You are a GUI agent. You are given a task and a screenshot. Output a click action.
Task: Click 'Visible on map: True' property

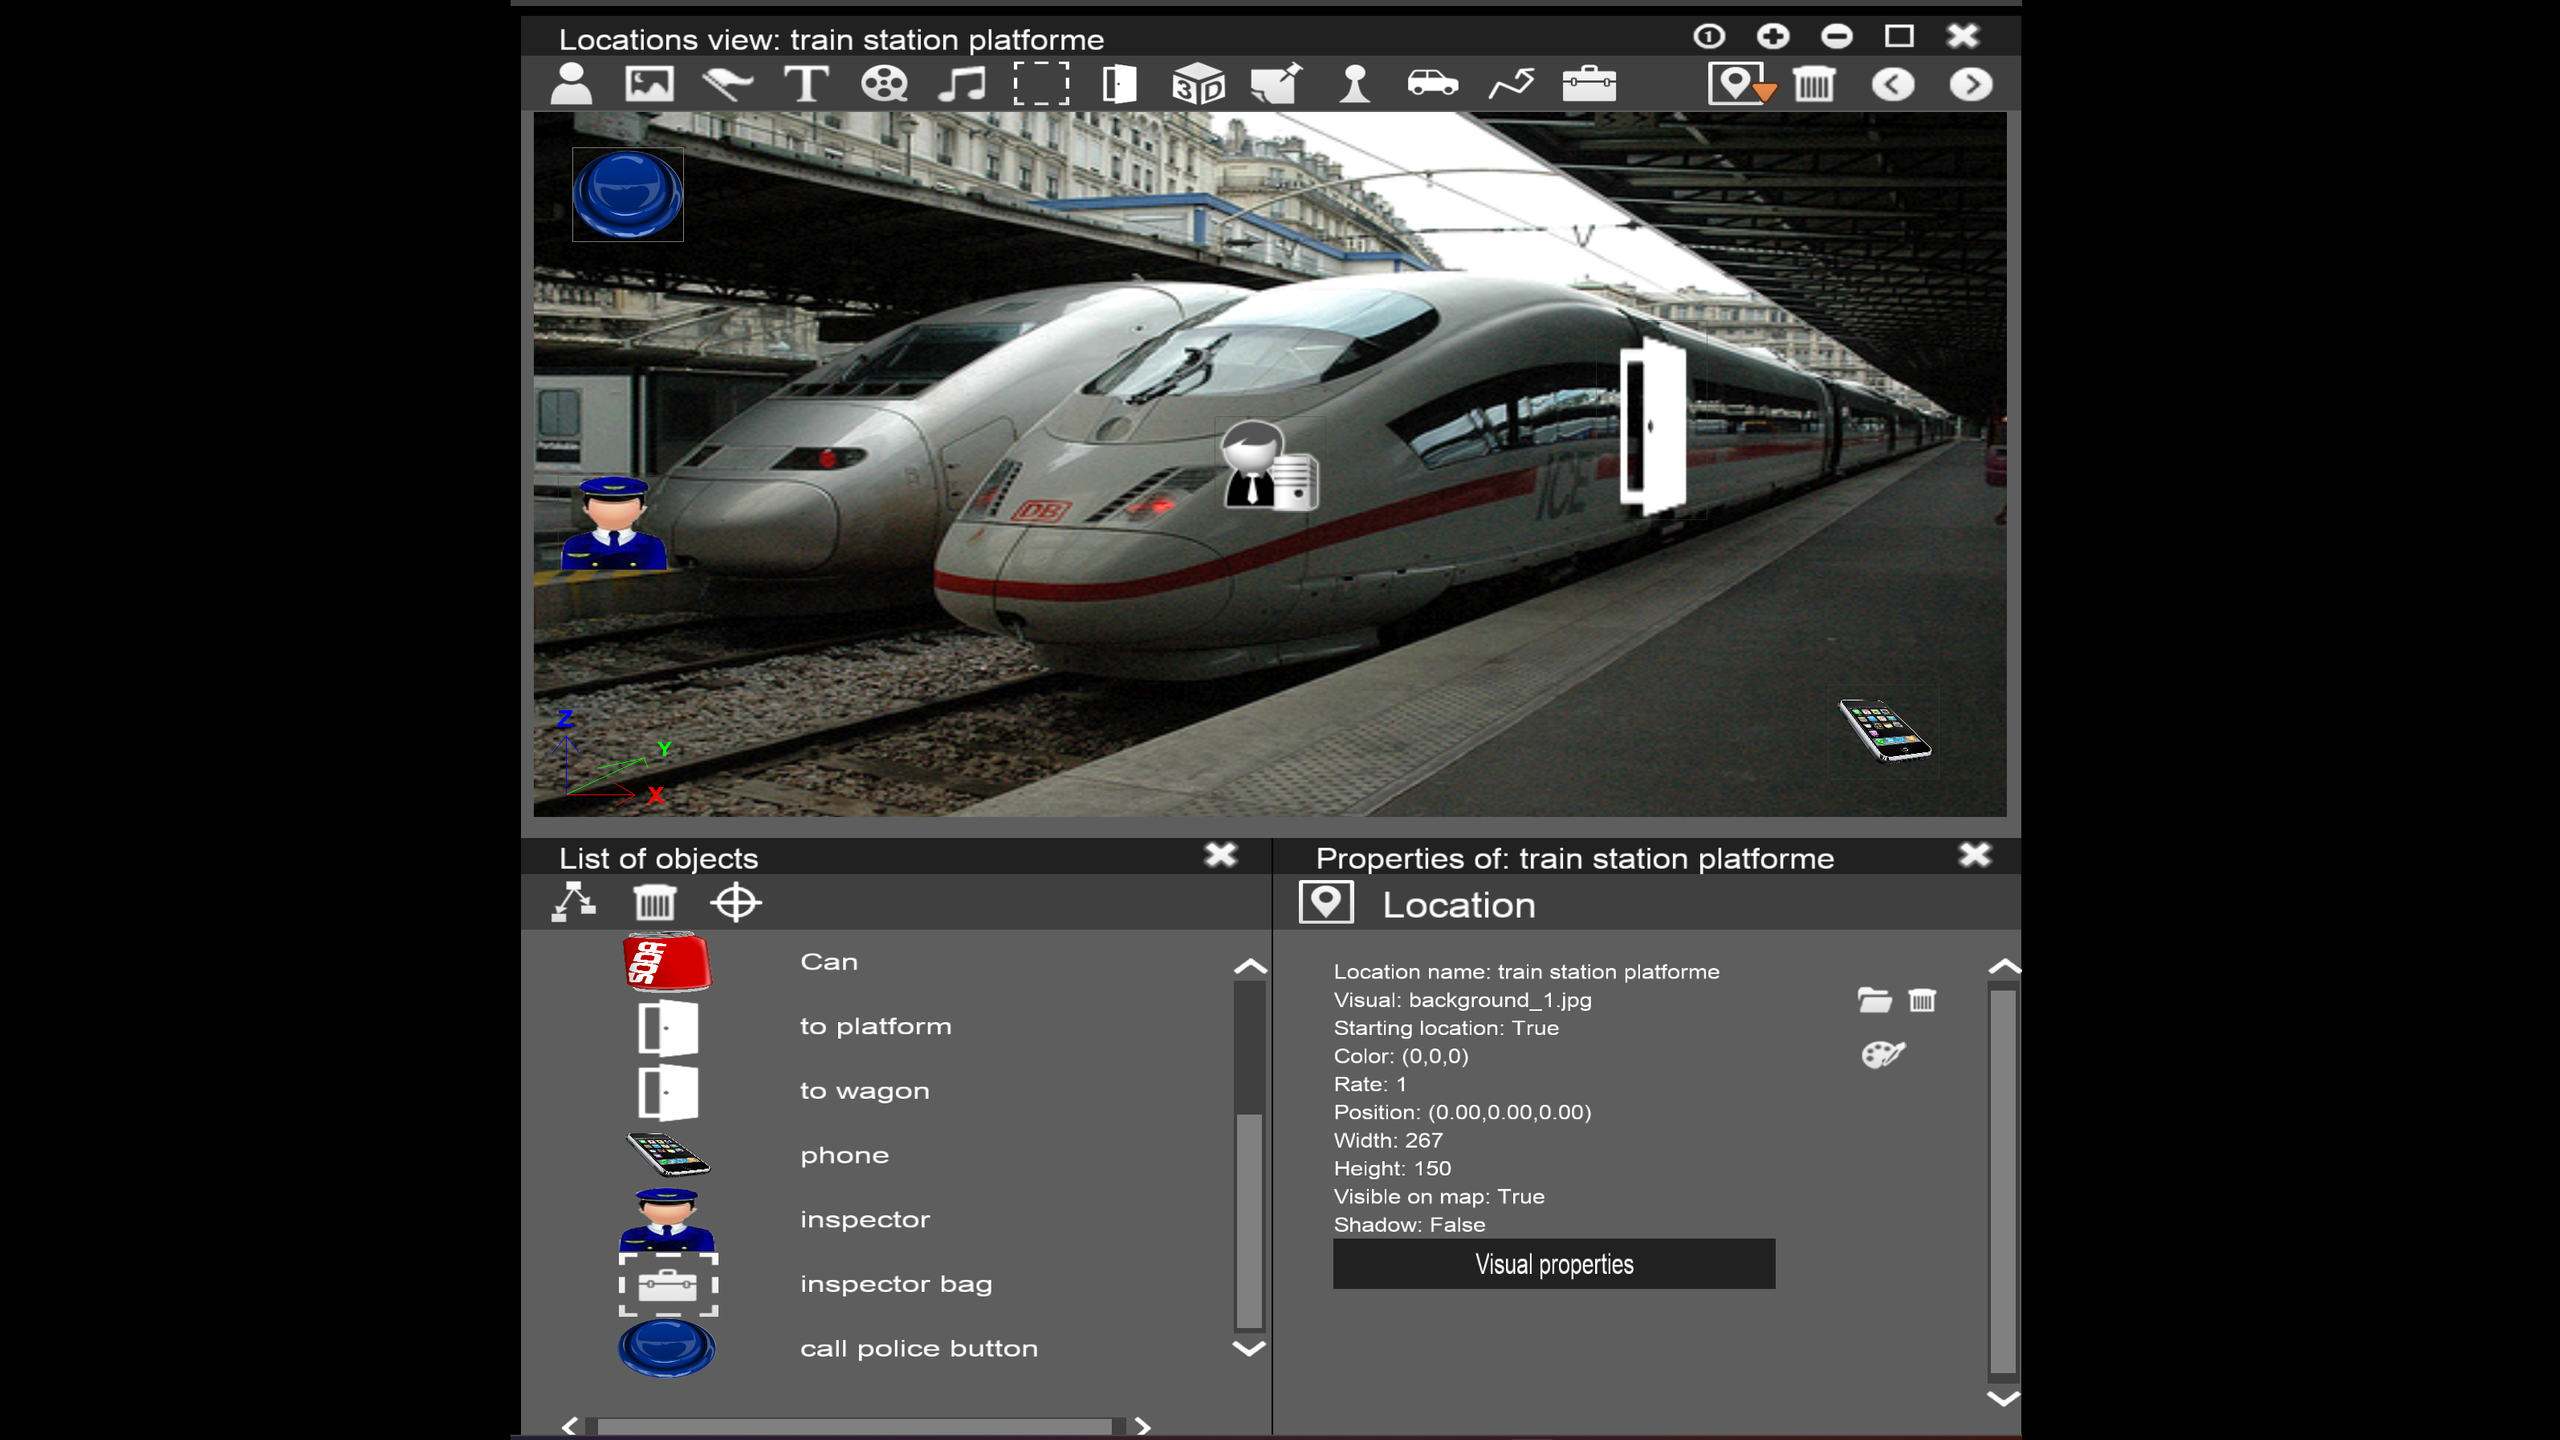(x=1439, y=1196)
